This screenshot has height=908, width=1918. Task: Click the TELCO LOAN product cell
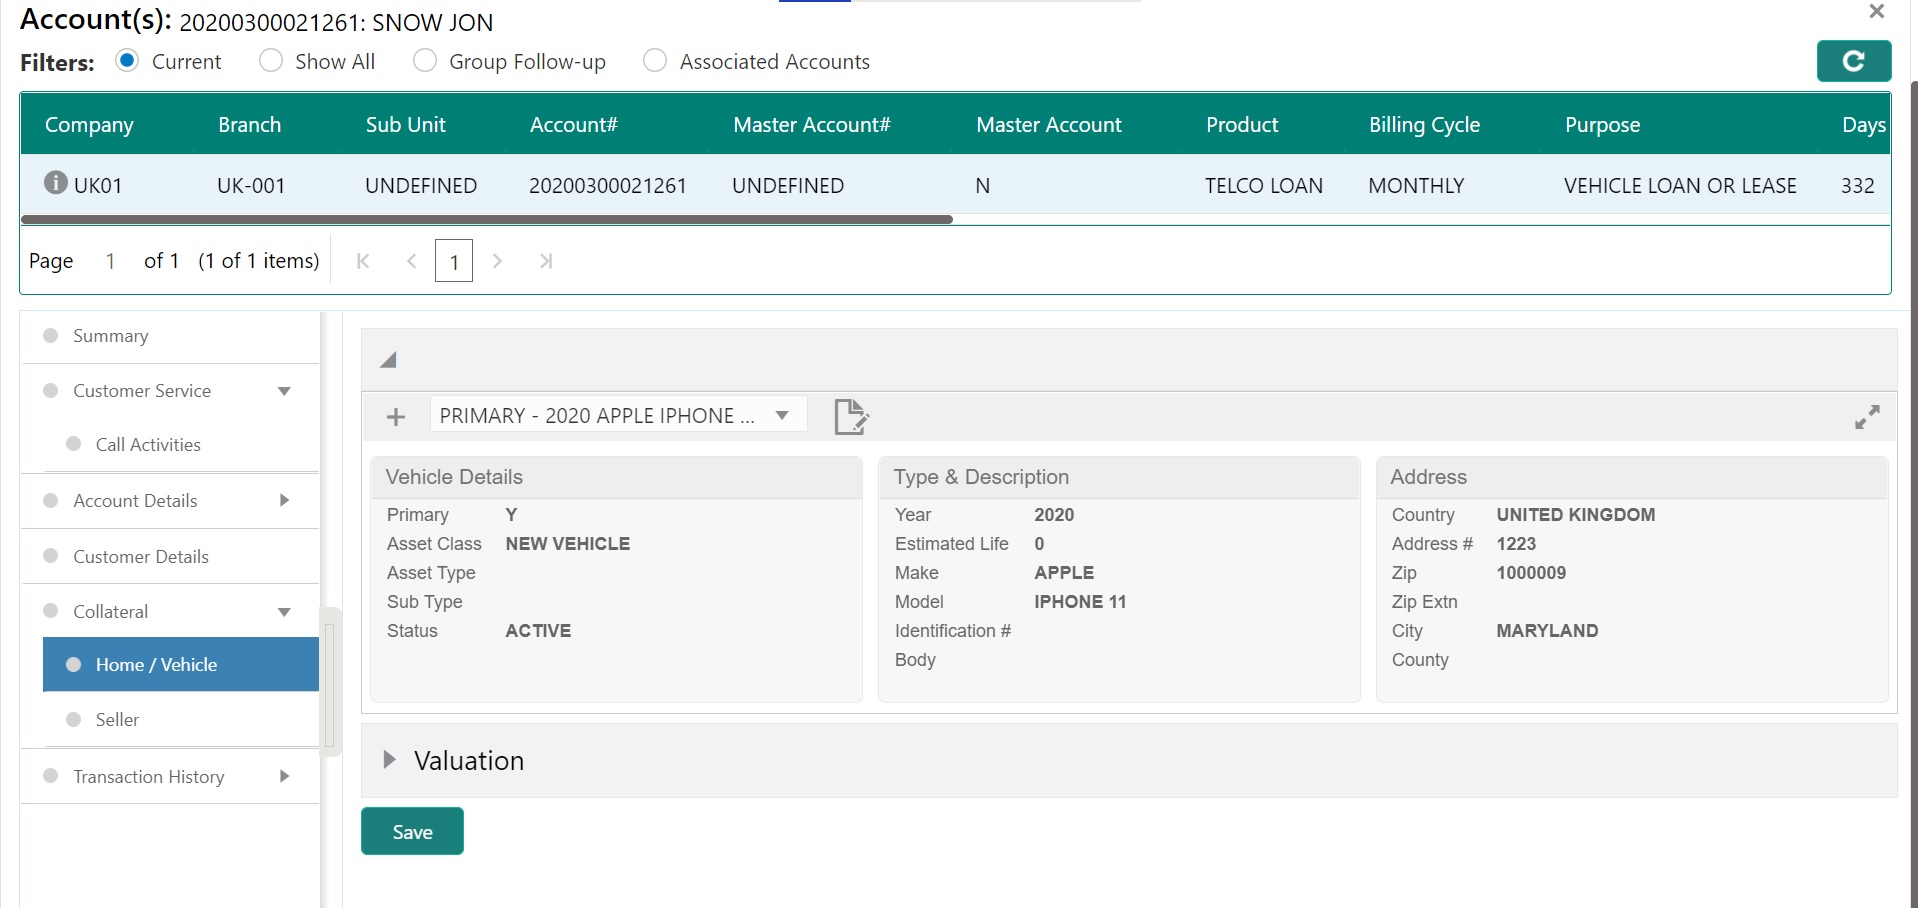point(1263,185)
